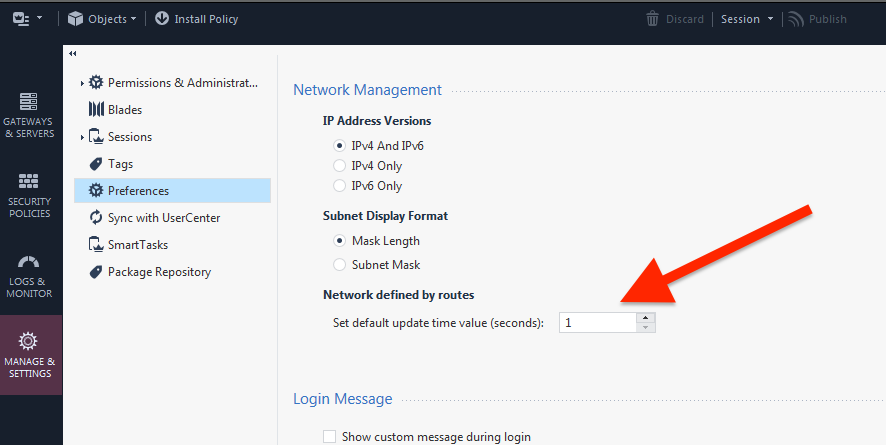886x445 pixels.
Task: Open the main menu dropdown arrow
Action: click(39, 18)
